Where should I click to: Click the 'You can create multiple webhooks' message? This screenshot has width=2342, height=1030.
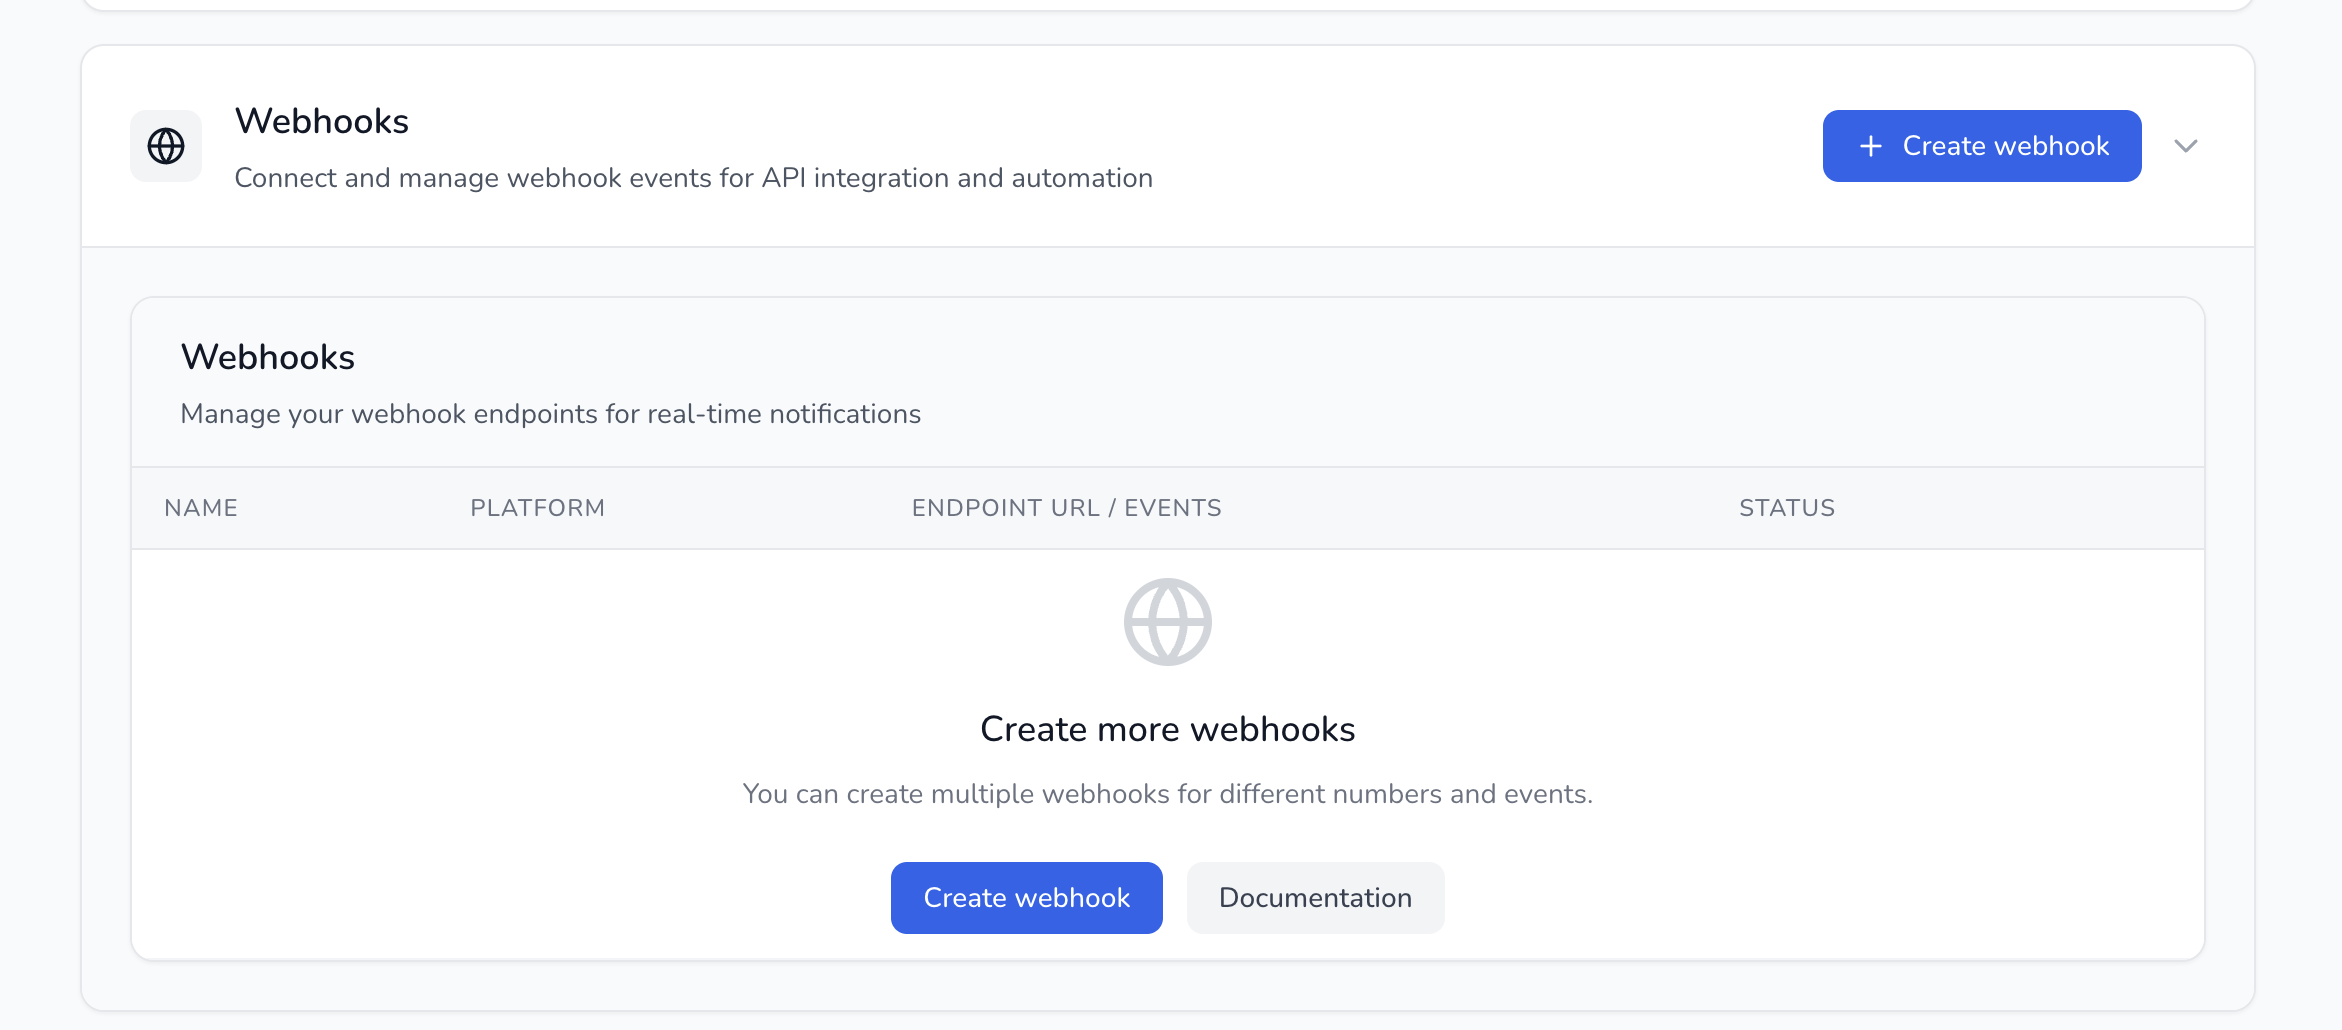1167,794
